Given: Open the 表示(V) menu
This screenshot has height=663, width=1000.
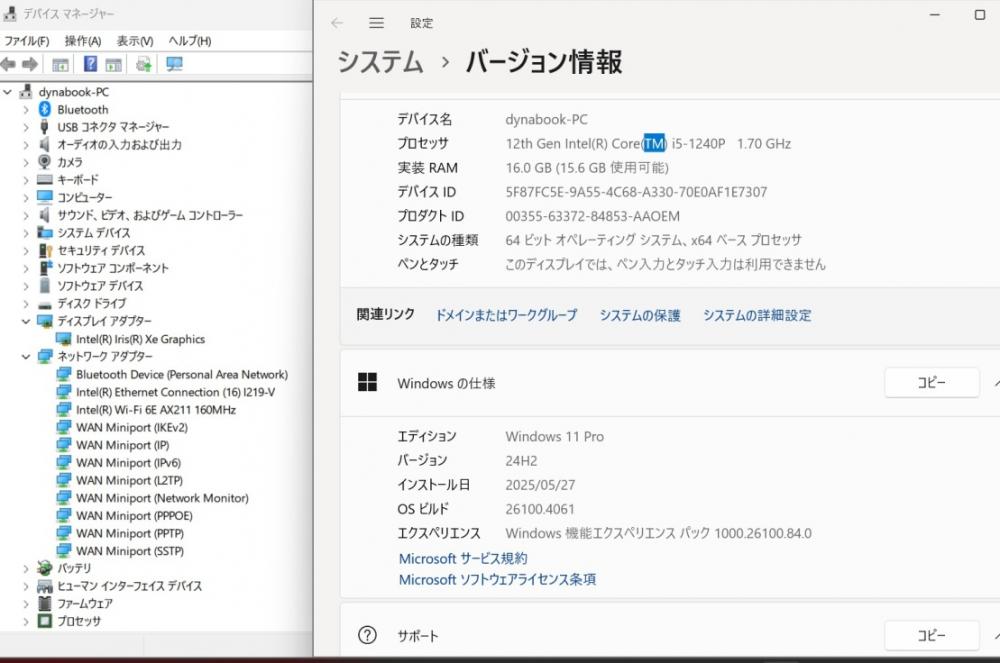Looking at the screenshot, I should (135, 41).
